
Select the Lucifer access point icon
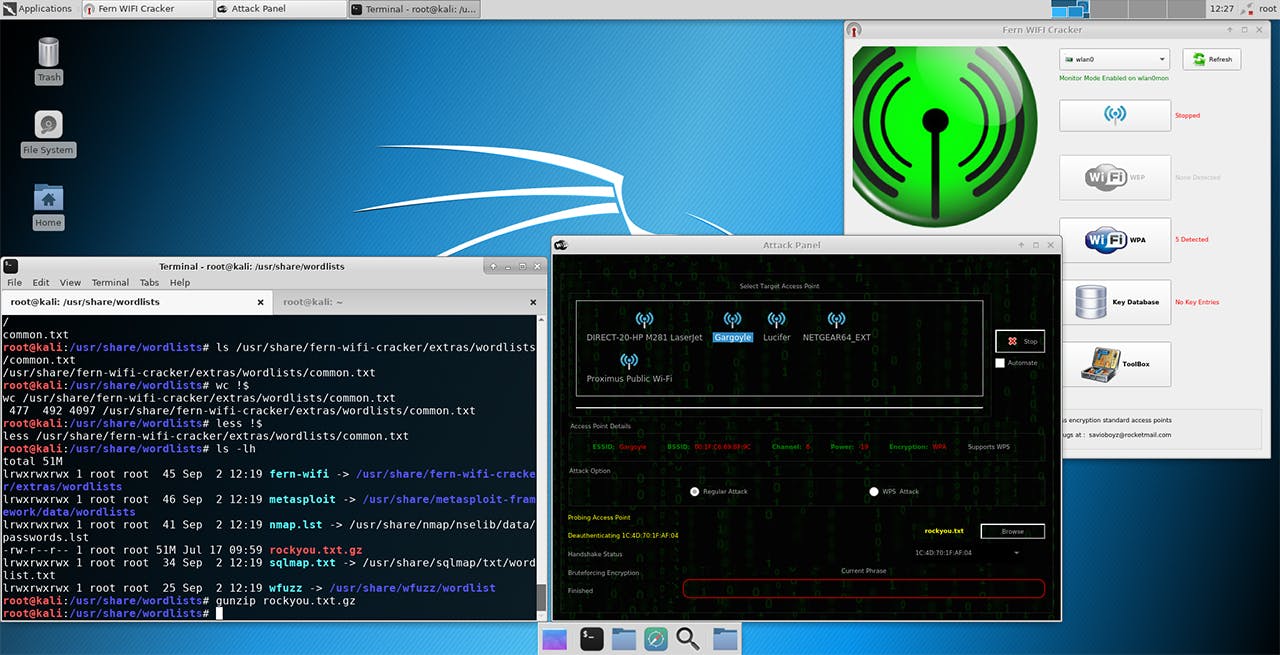776,320
